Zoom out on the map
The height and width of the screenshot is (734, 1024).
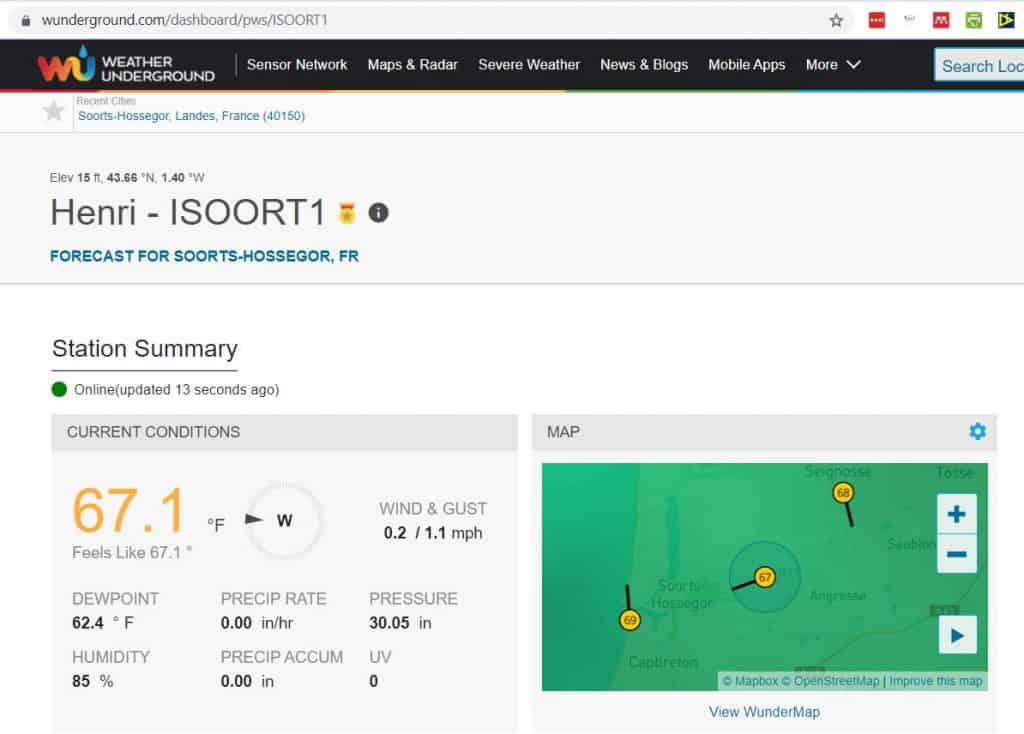957,554
